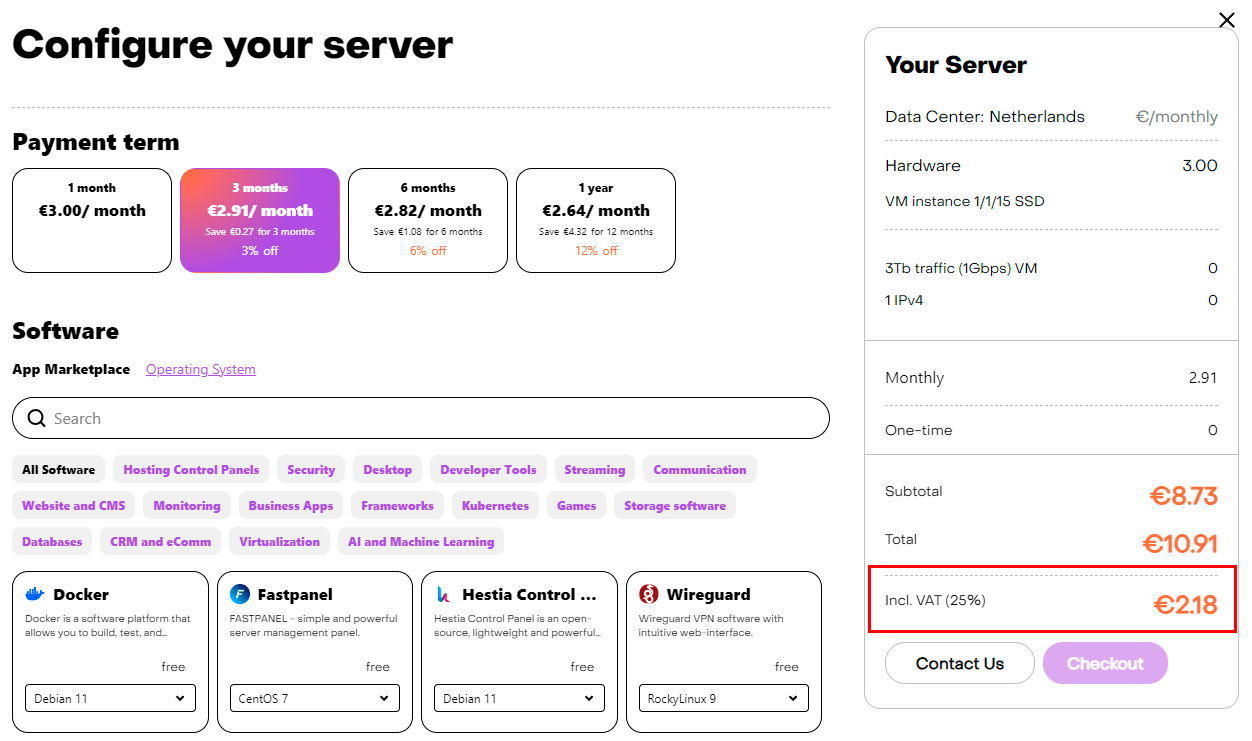
Task: Filter software by Developer Tools
Action: tap(488, 469)
